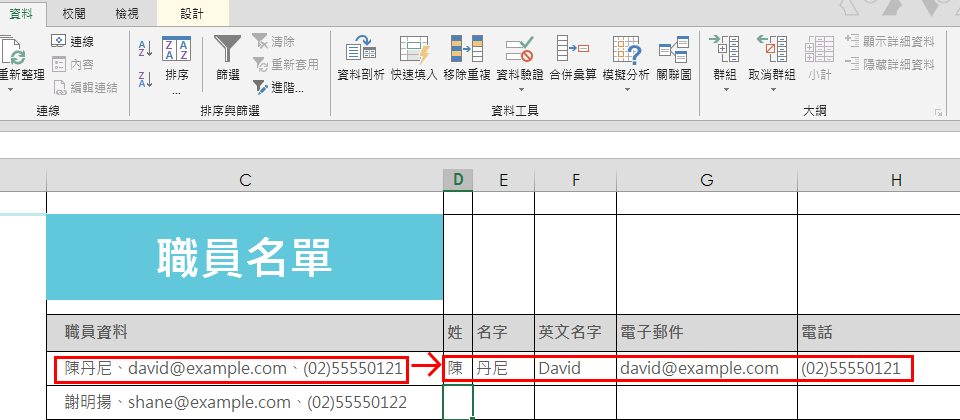Viewport: 960px width, 420px height.
Task: Expand Refresh All dropdown arrow
Action: click(11, 89)
